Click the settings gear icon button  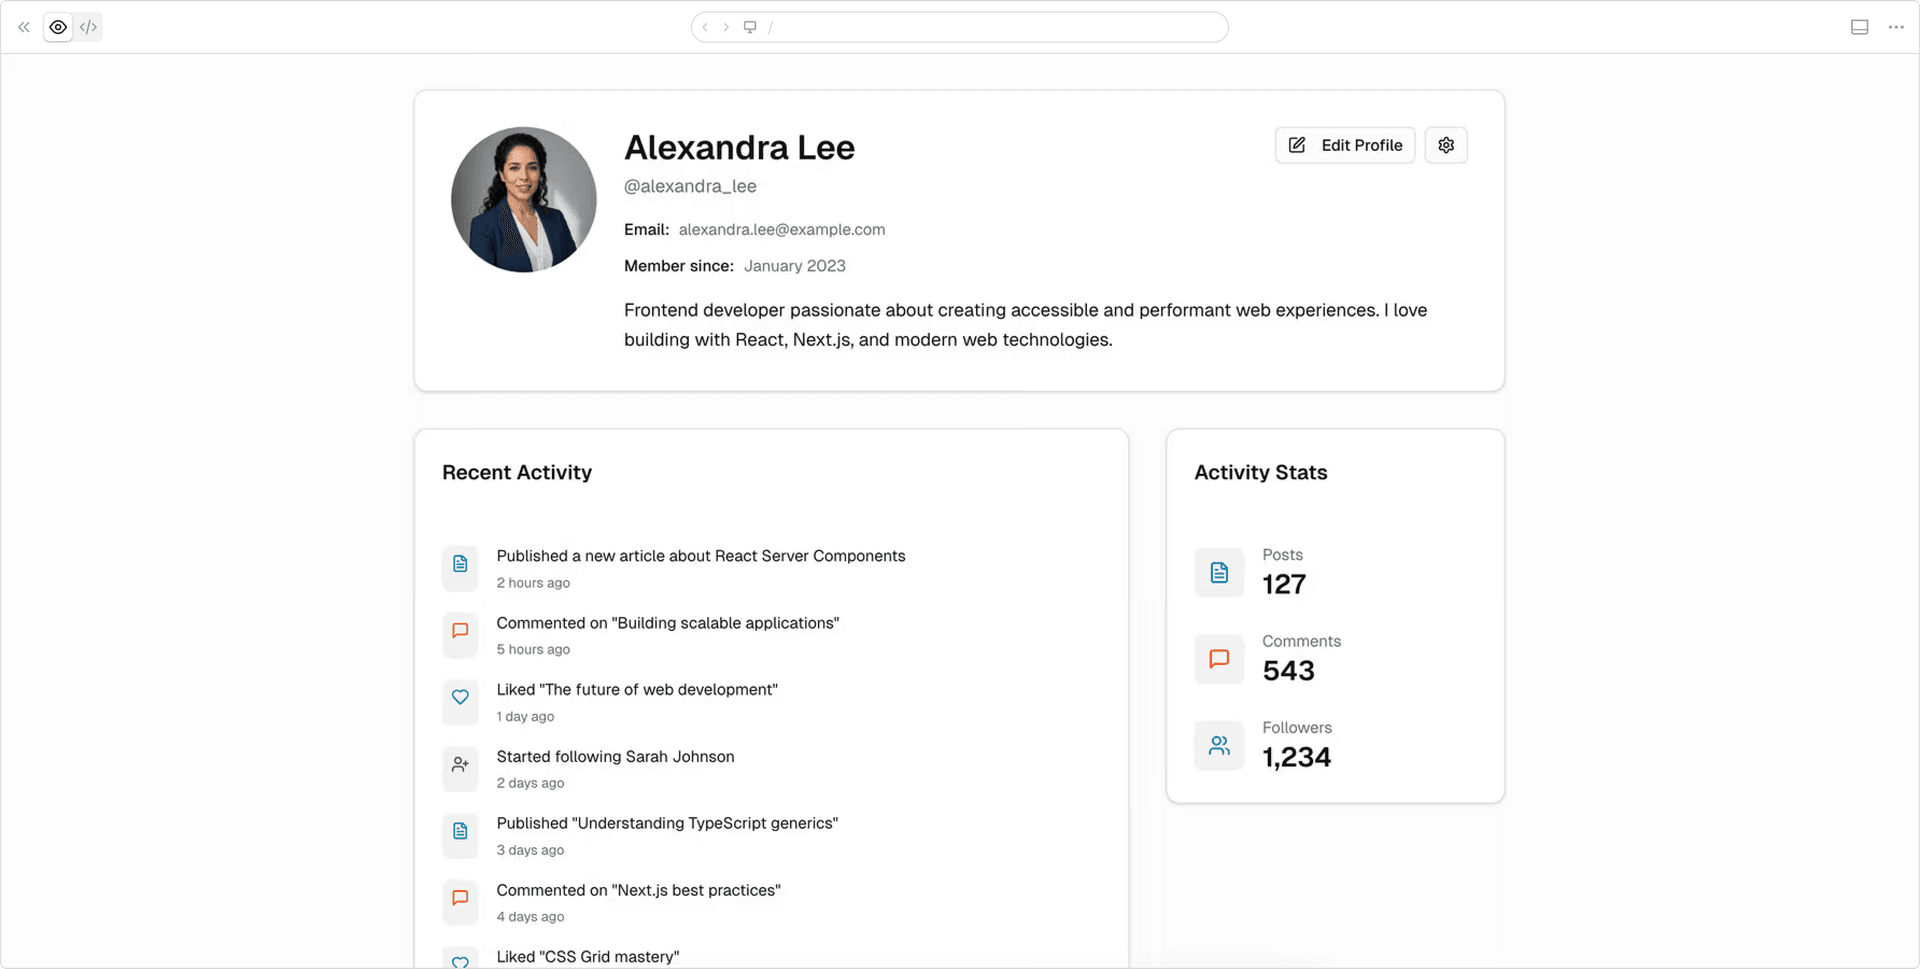coord(1445,145)
